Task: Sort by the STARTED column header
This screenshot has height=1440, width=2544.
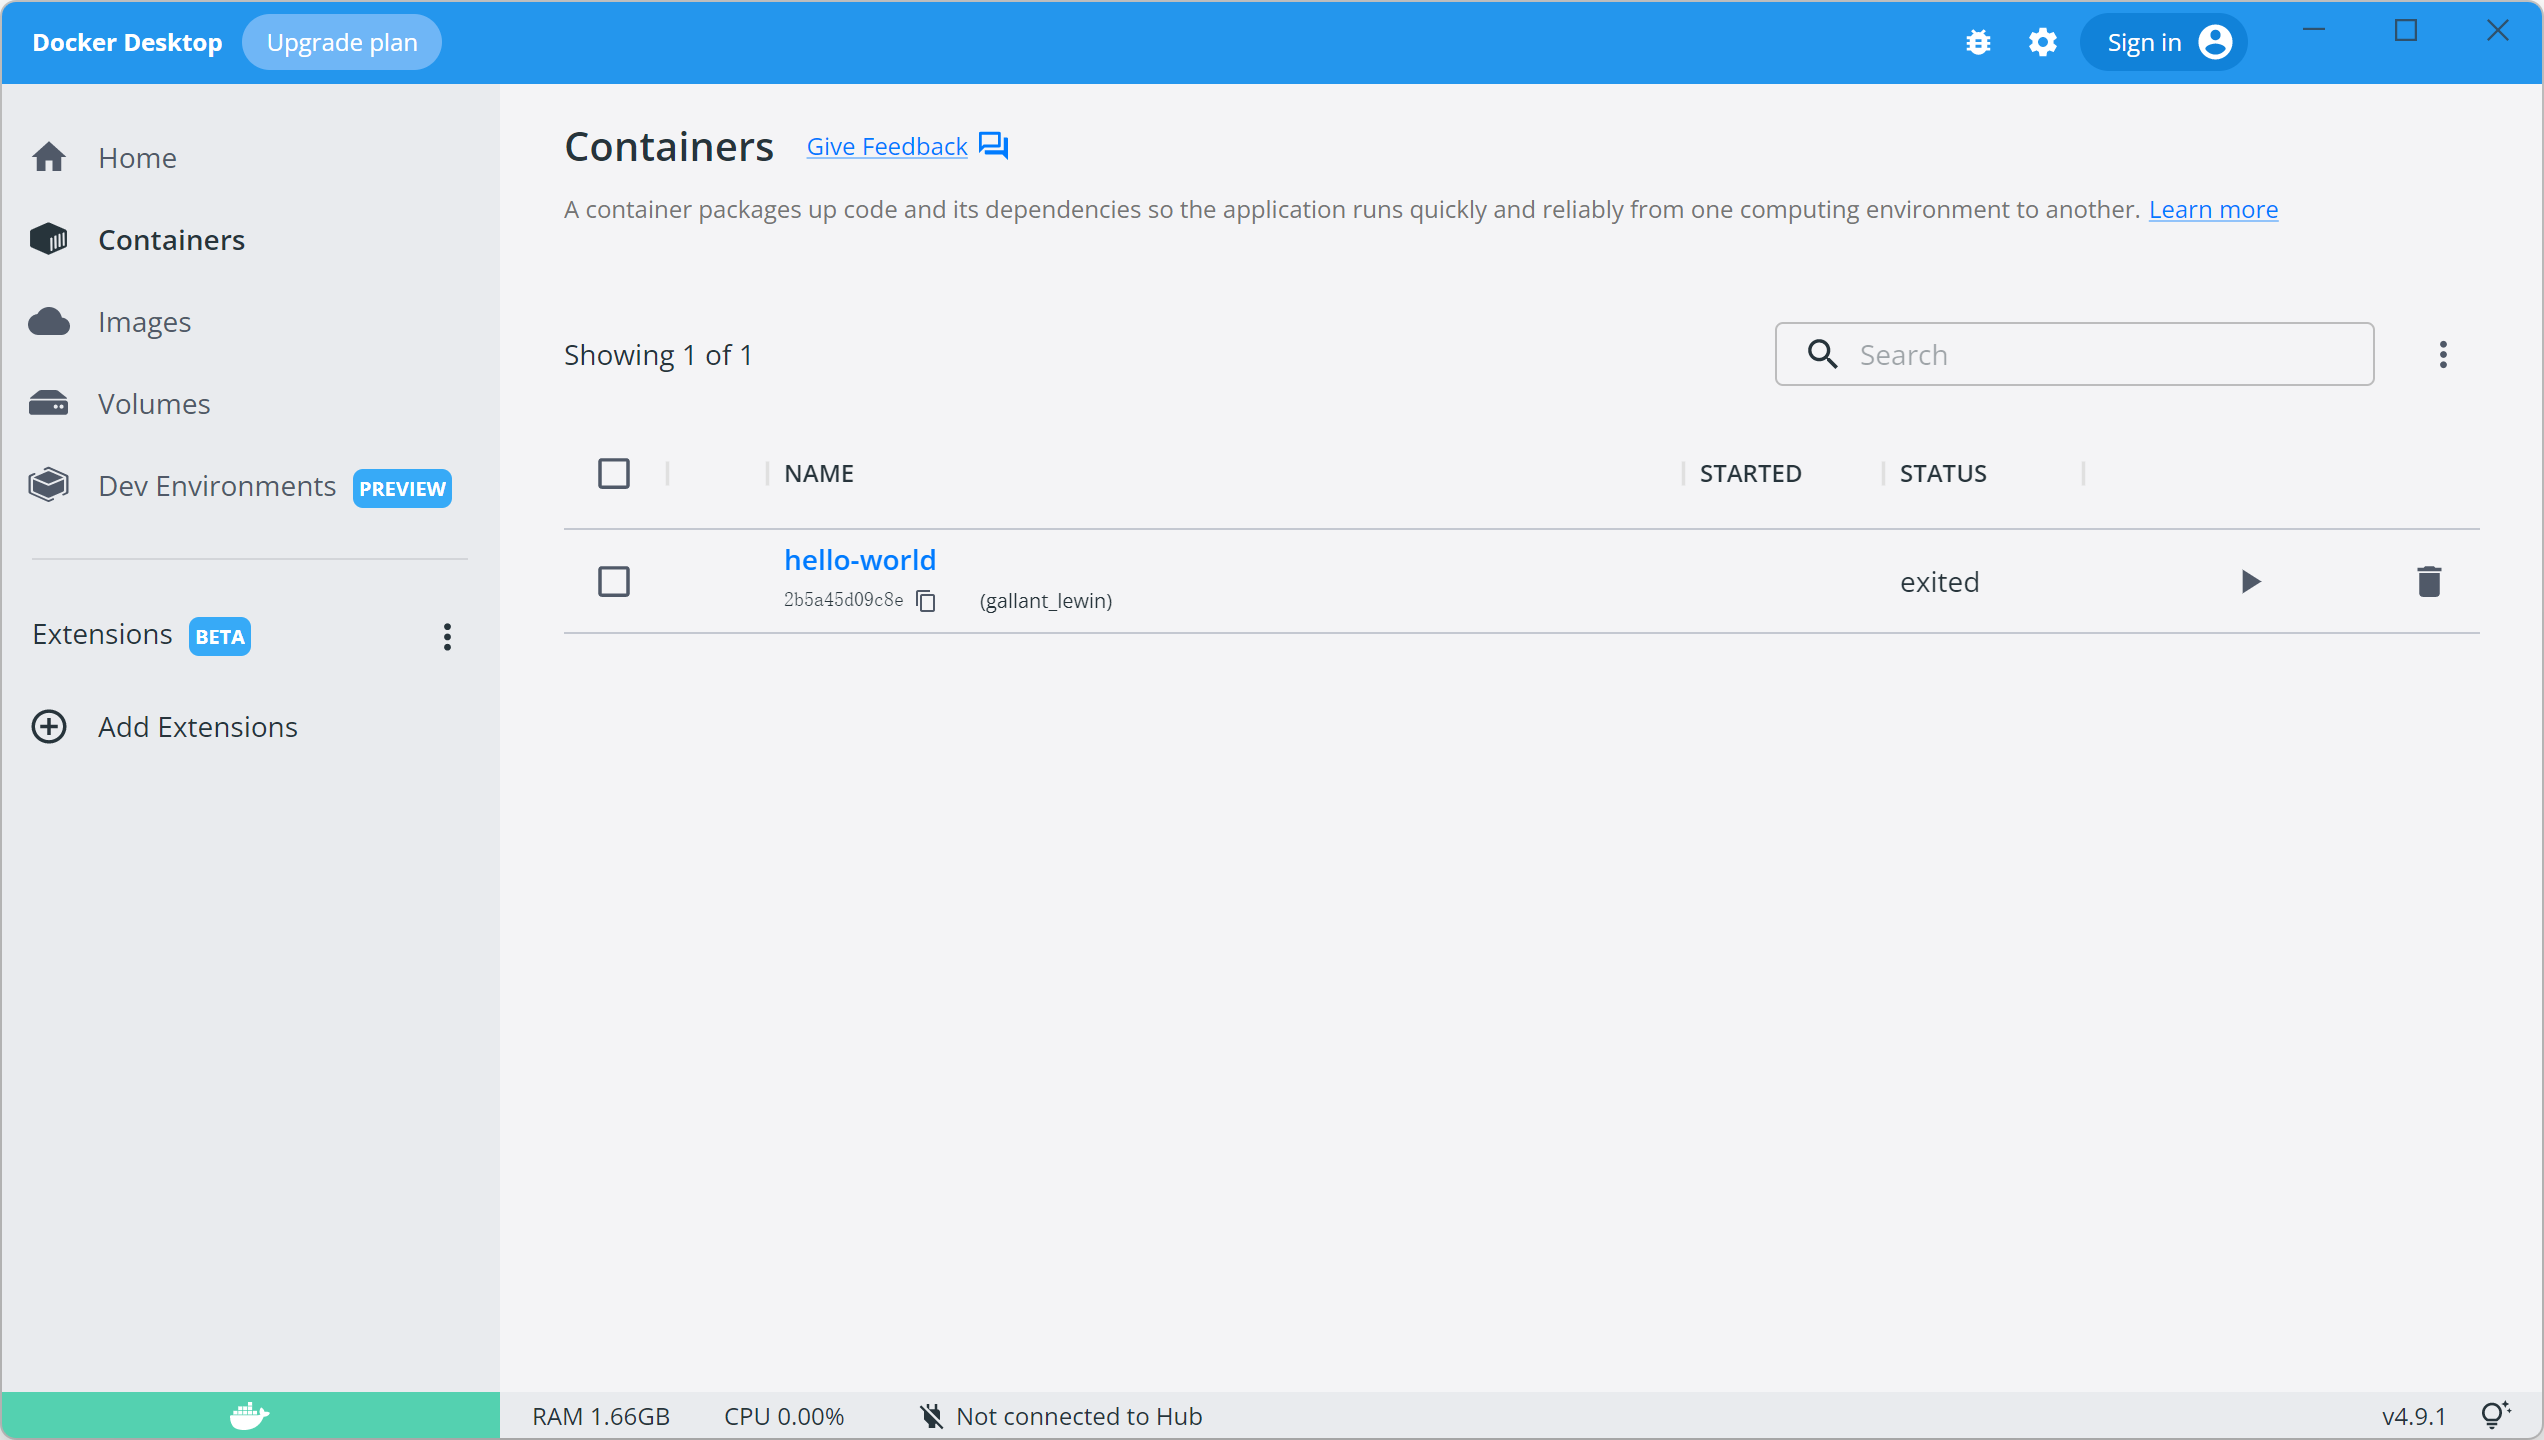Action: pyautogui.click(x=1751, y=473)
